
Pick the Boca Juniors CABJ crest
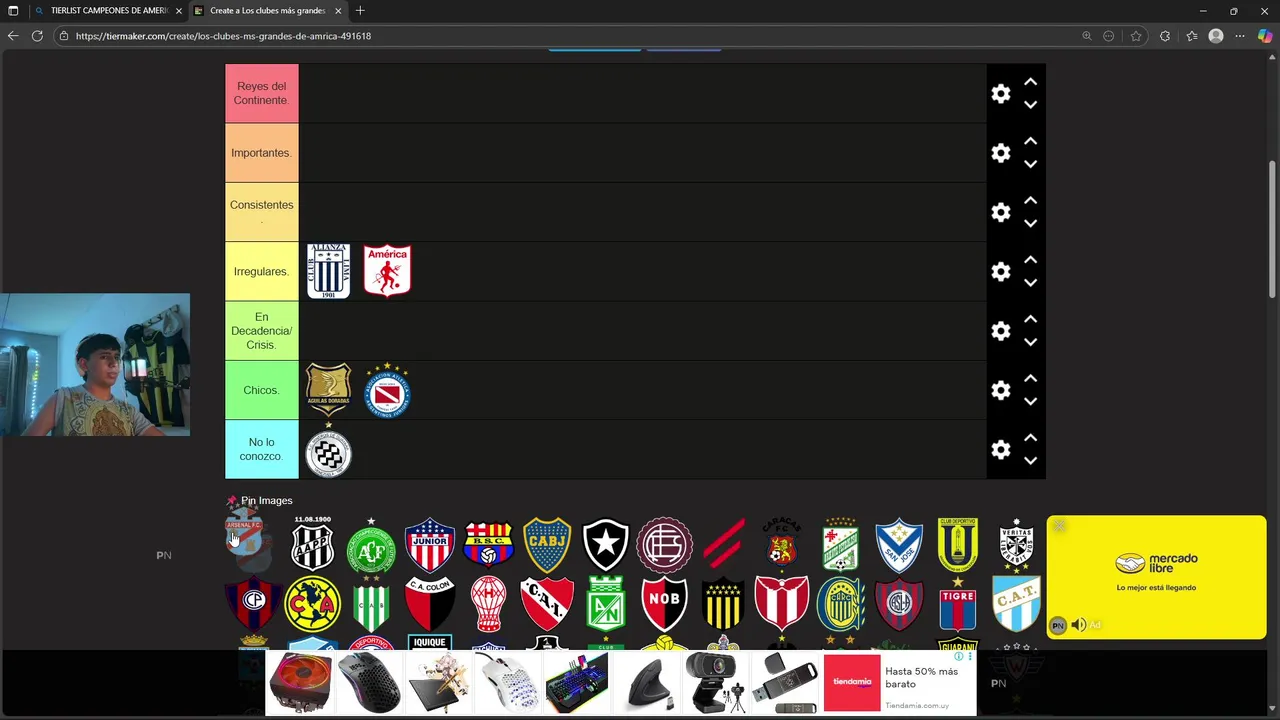[547, 545]
